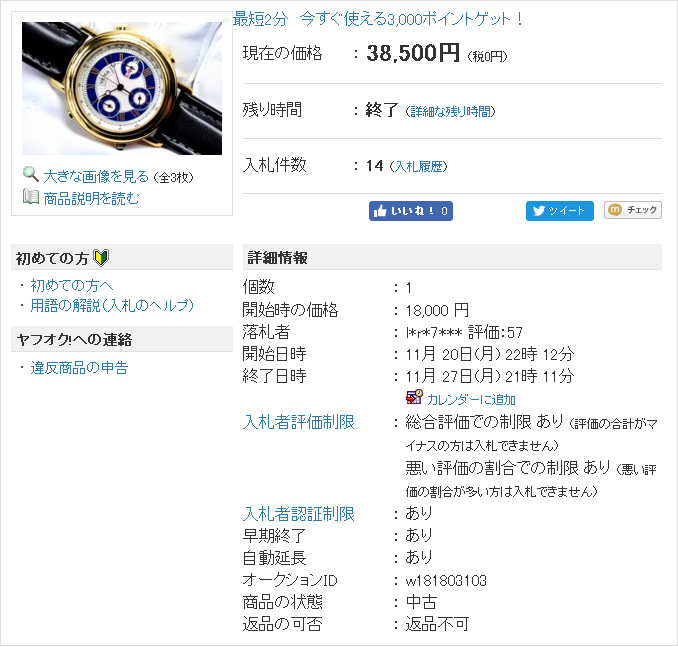Click the mixi チェック icon
The width and height of the screenshot is (678, 647).
point(614,210)
